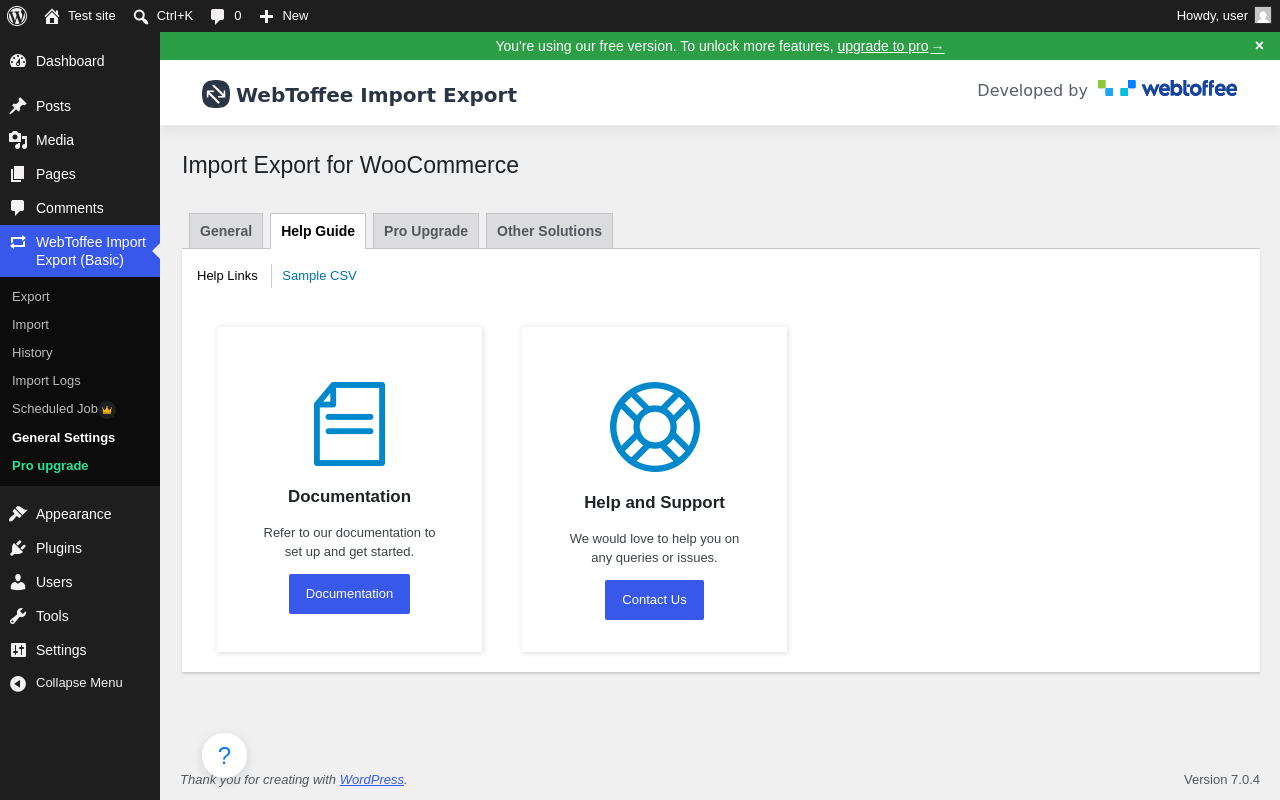The height and width of the screenshot is (800, 1280).
Task: Open the Settings menu label
Action: [x=61, y=650]
